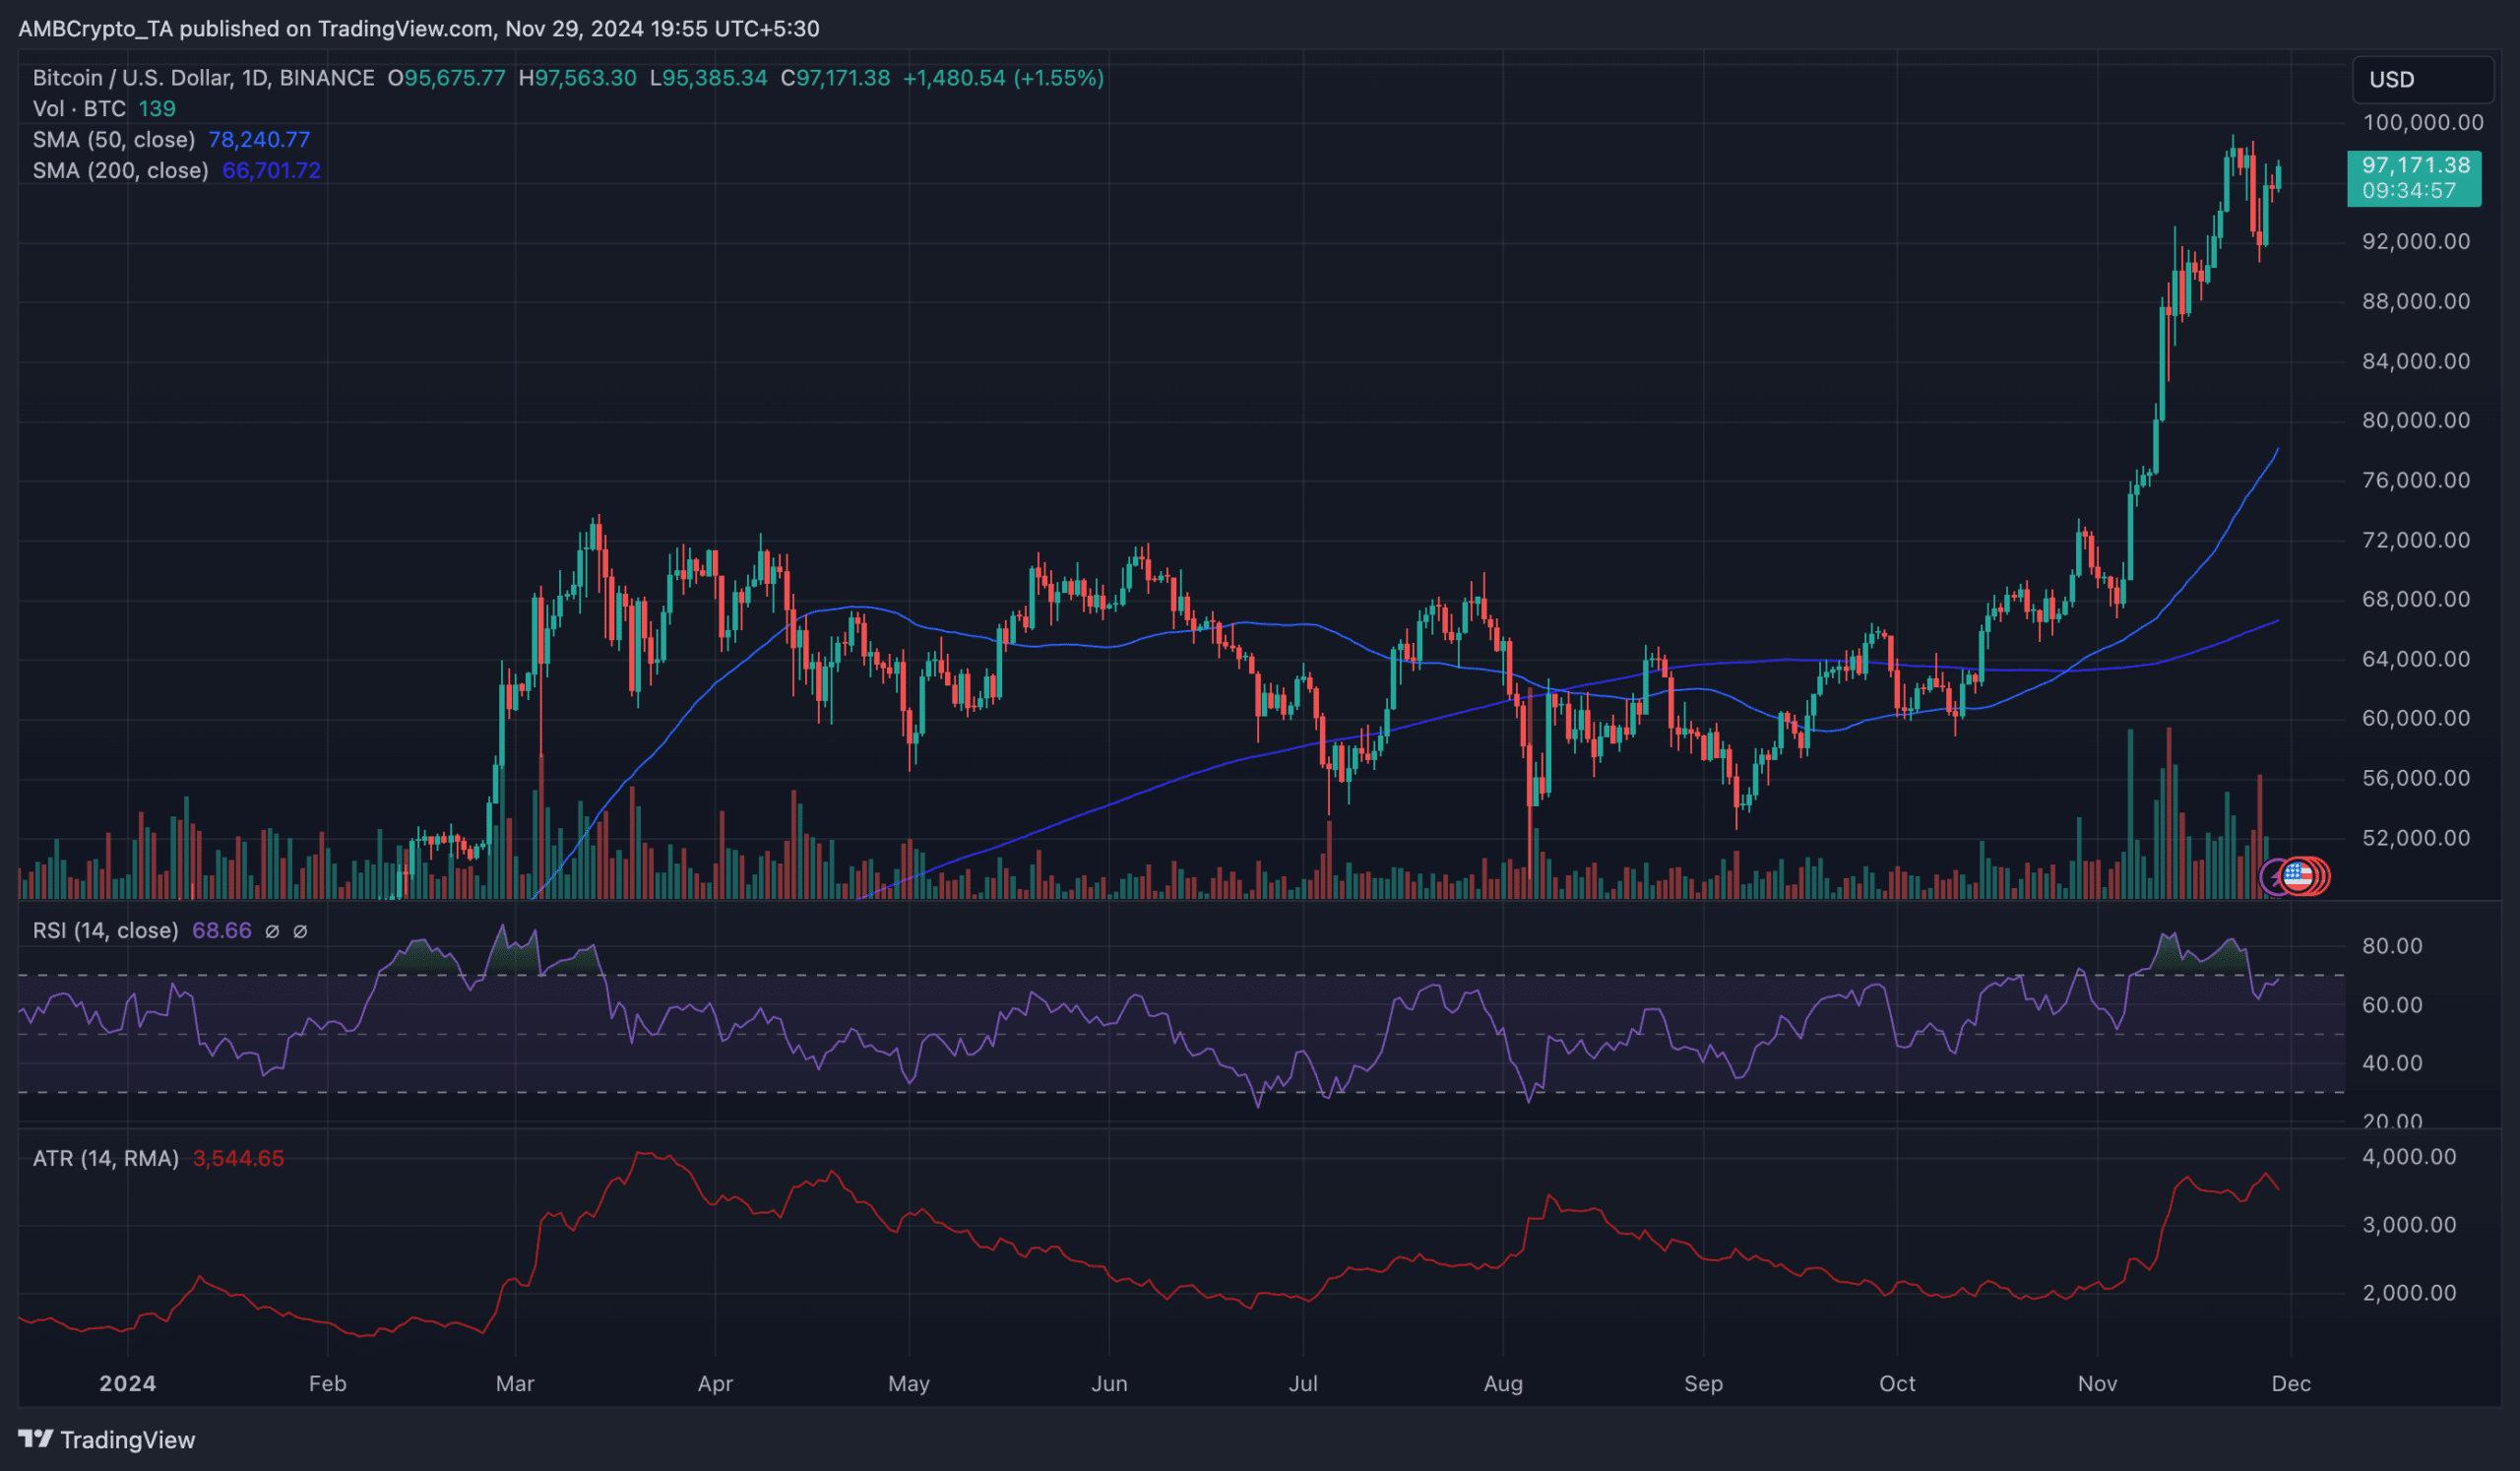The image size is (2520, 1471).
Task: Click the RSI 60.00 axis label
Action: click(2392, 1005)
